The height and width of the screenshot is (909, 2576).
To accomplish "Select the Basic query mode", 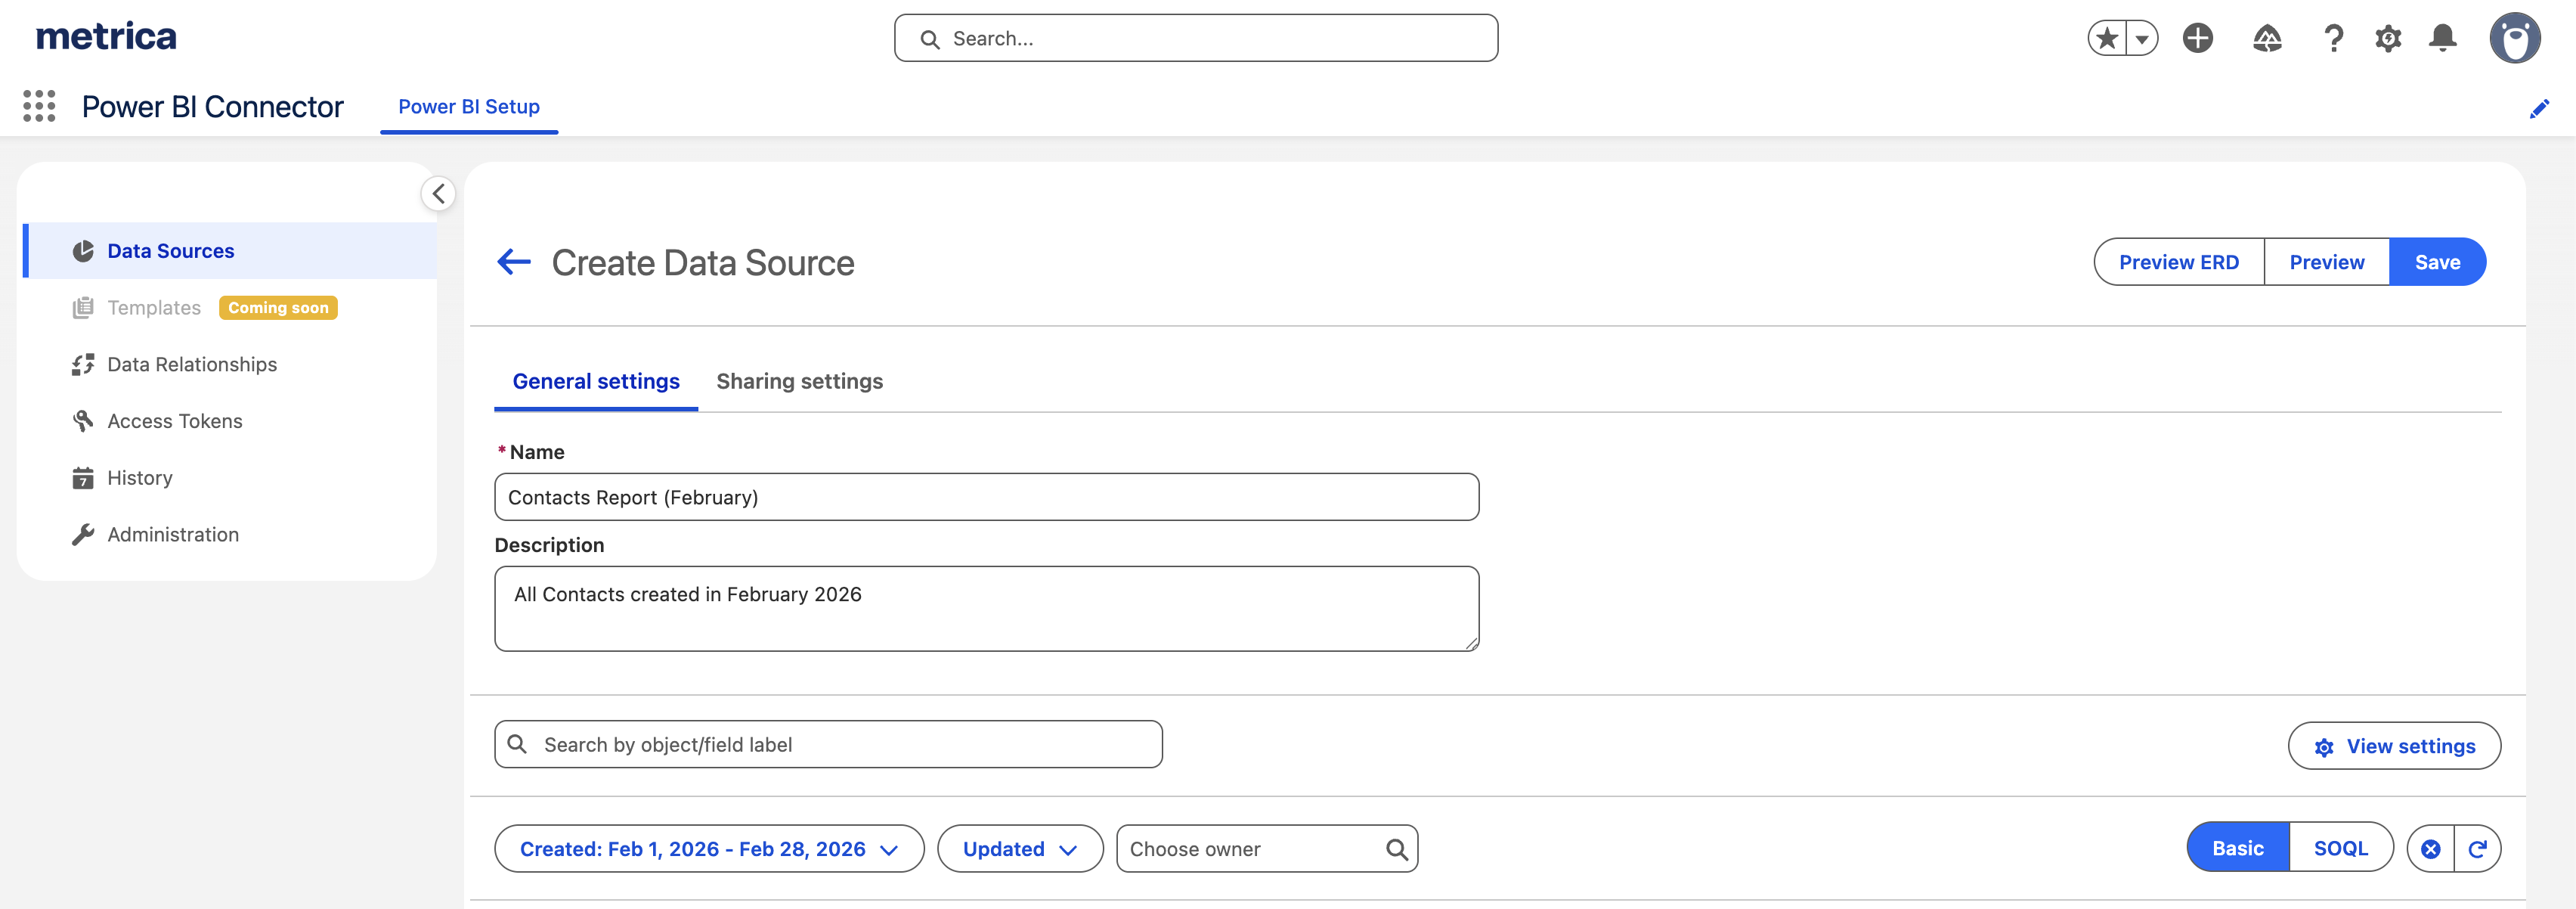I will tap(2237, 848).
